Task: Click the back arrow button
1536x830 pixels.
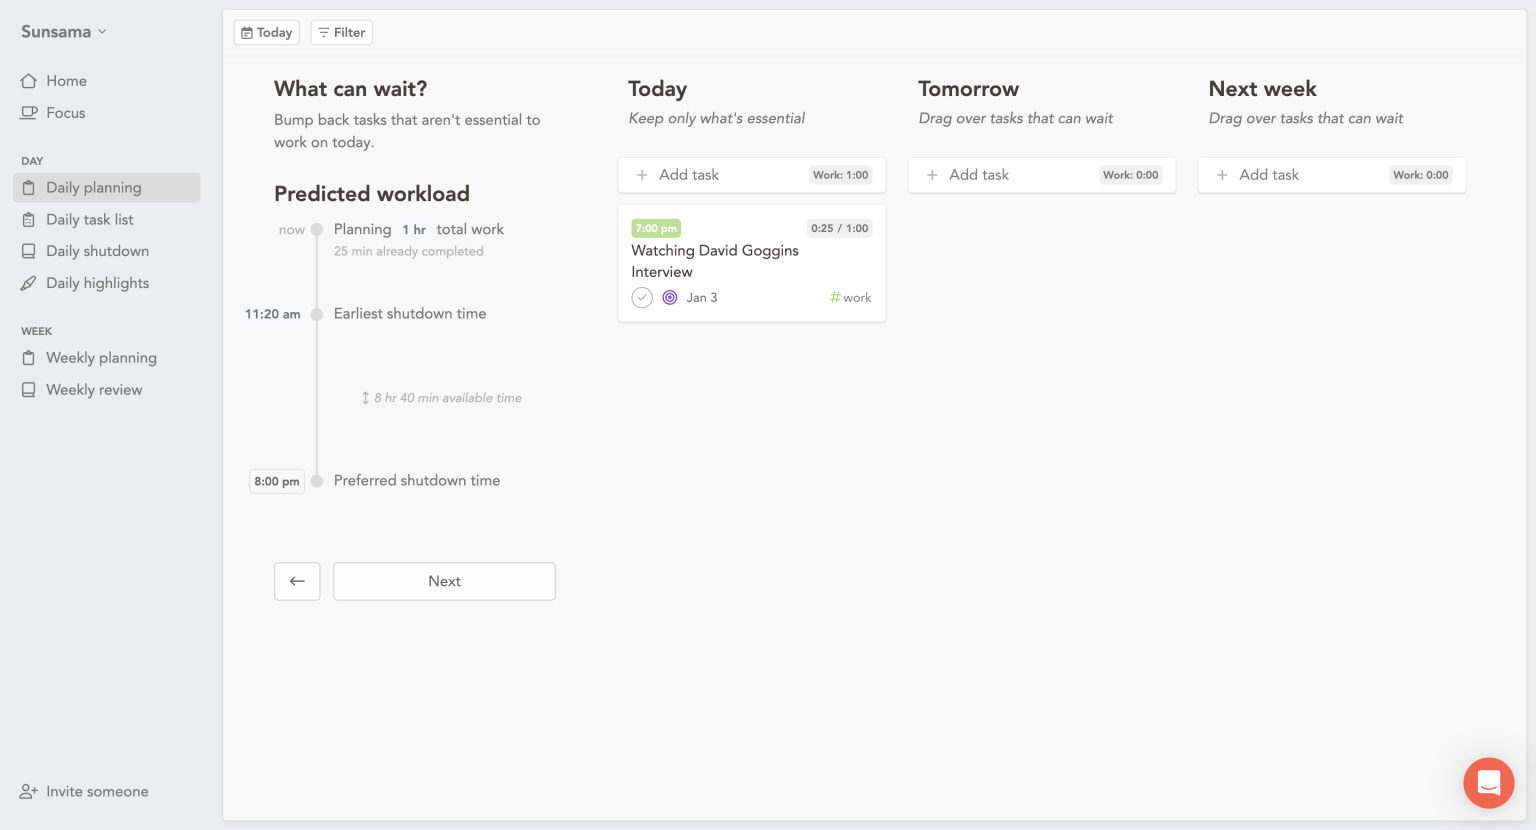Action: (297, 581)
